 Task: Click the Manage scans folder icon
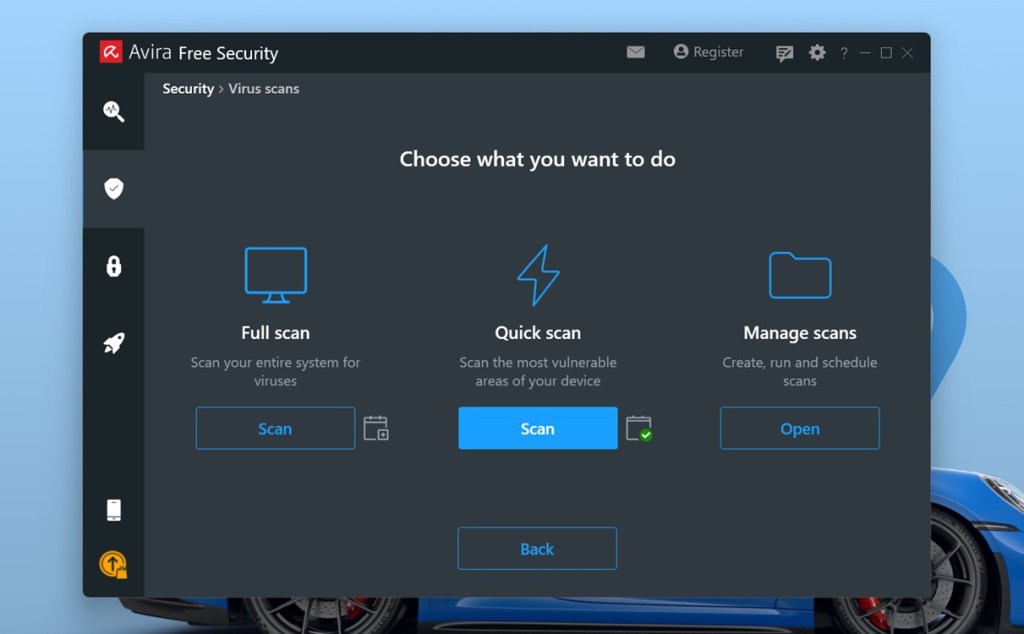[800, 275]
